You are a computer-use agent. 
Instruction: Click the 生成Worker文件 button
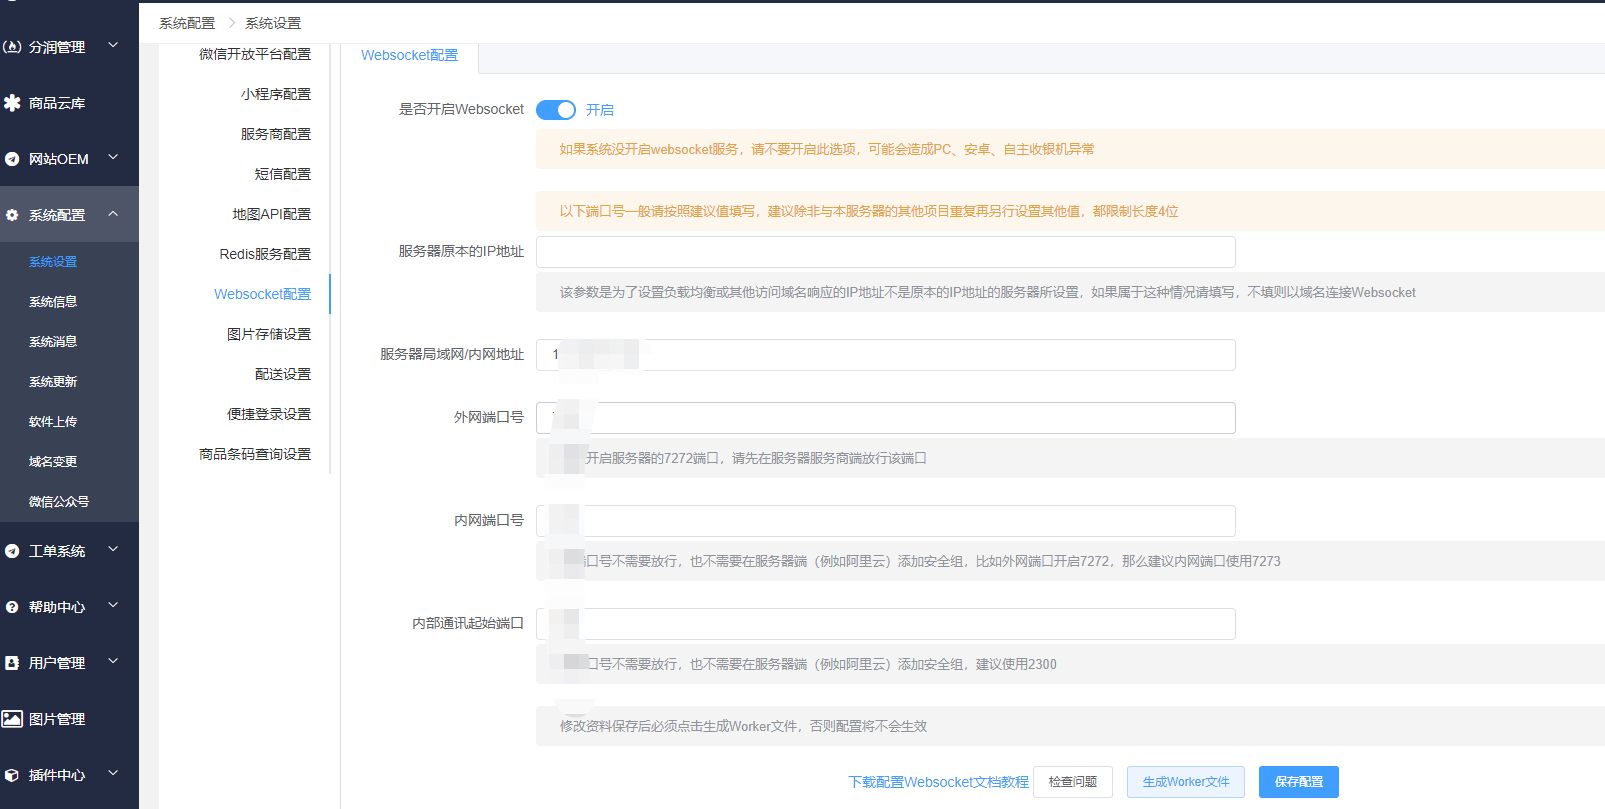point(1185,782)
